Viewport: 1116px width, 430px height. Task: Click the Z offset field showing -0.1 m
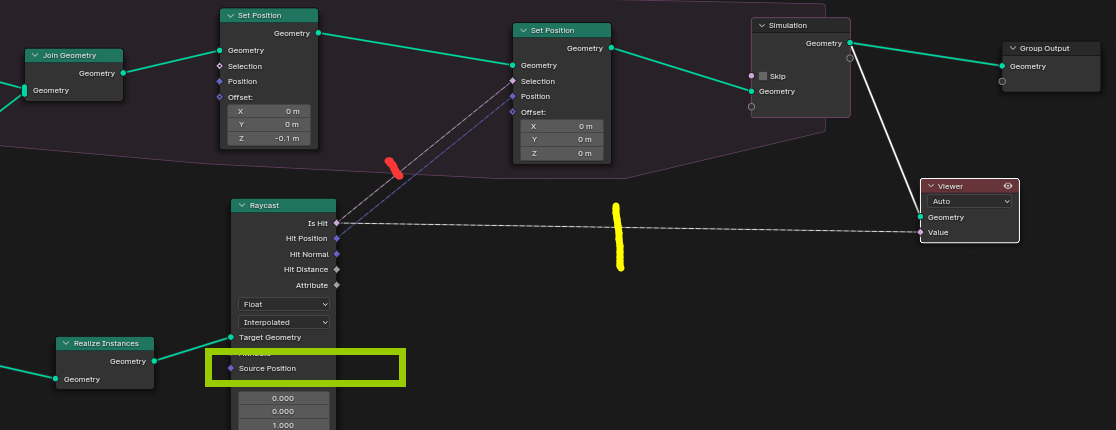pos(269,139)
